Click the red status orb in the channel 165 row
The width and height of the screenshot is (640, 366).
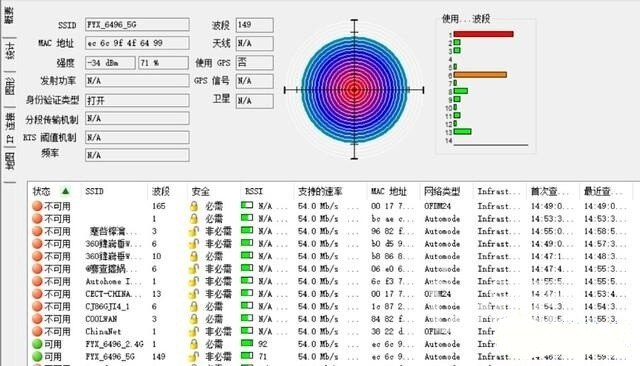tap(37, 206)
